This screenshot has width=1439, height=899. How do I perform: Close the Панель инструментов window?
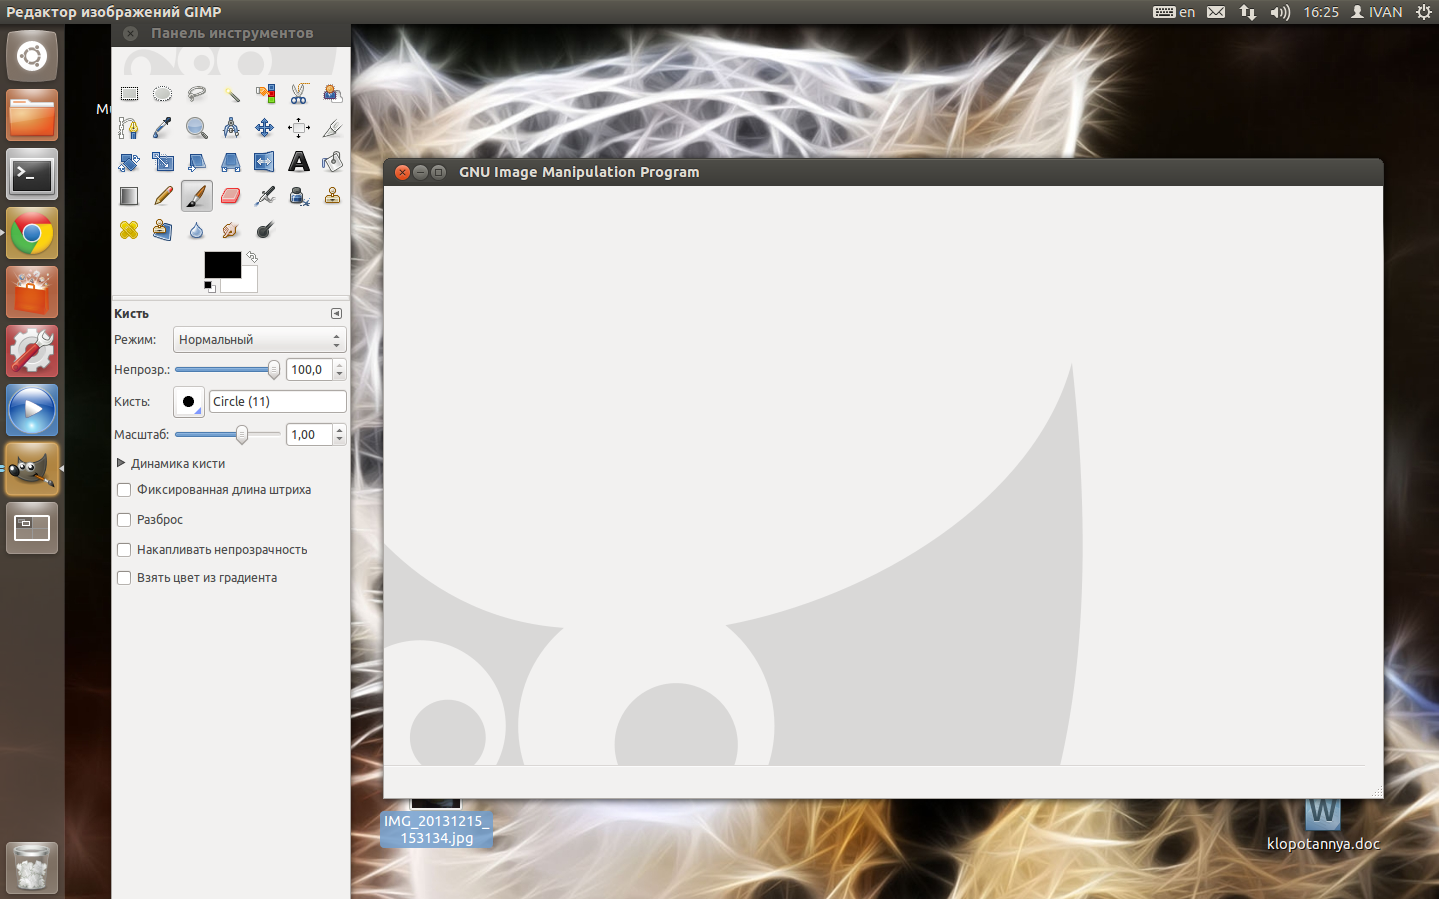(x=131, y=34)
